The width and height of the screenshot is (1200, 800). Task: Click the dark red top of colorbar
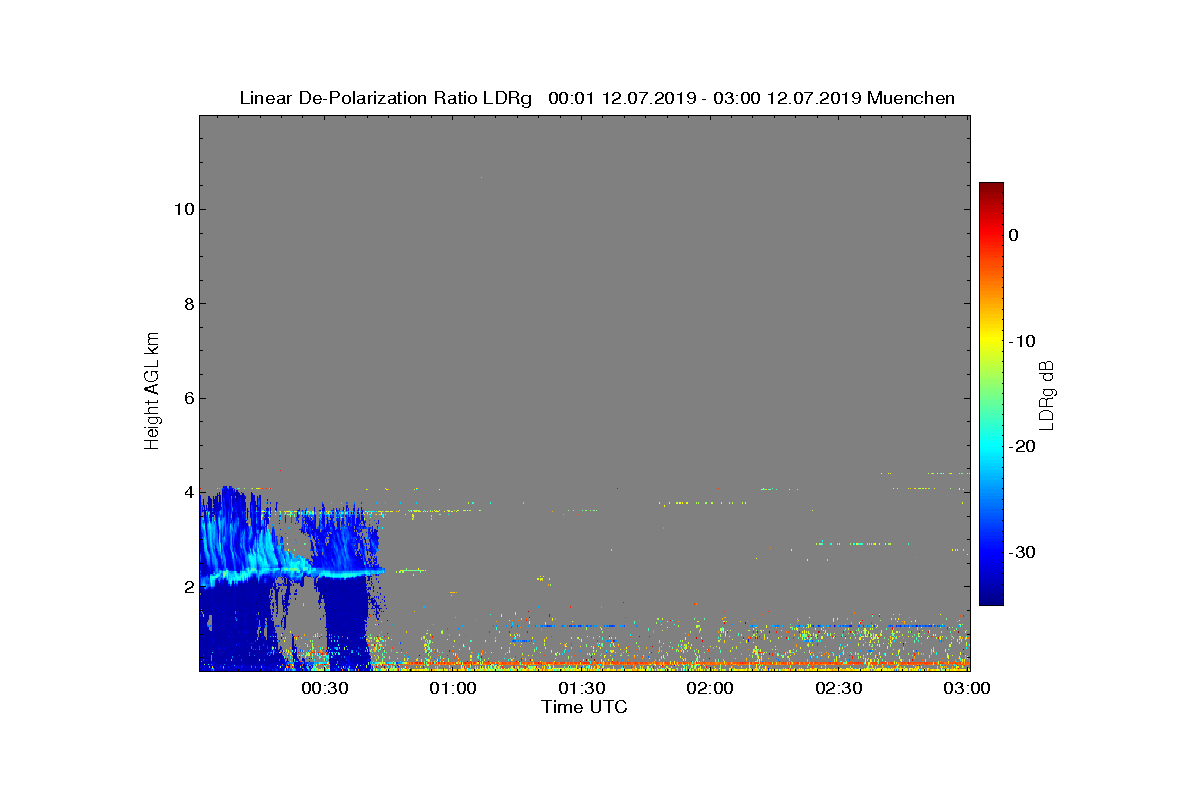(x=991, y=188)
